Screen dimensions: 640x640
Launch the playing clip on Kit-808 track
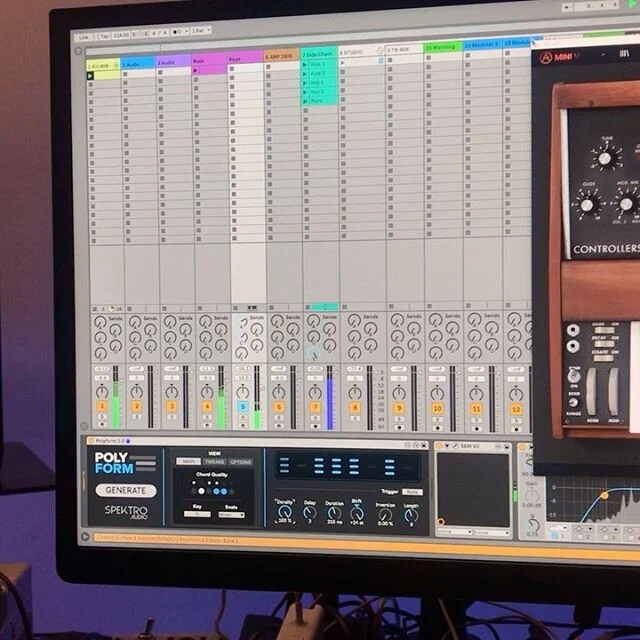tap(90, 76)
